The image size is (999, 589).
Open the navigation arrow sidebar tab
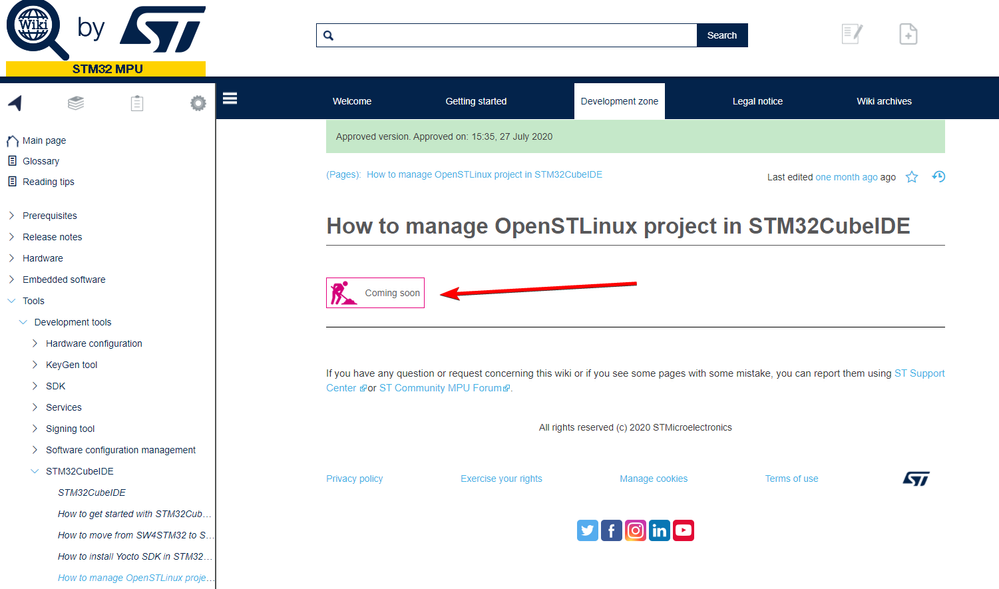pyautogui.click(x=15, y=103)
